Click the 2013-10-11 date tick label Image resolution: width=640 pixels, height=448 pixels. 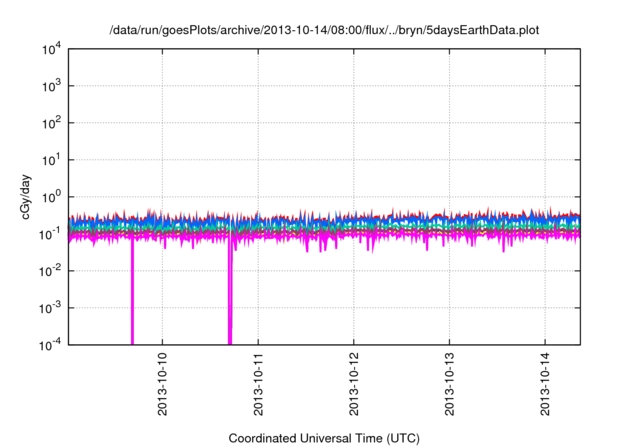(258, 384)
